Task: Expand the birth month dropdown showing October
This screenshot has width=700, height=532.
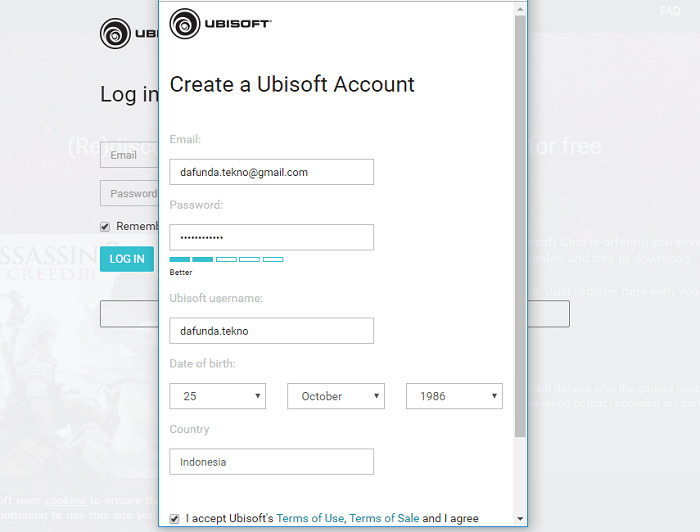Action: 335,396
